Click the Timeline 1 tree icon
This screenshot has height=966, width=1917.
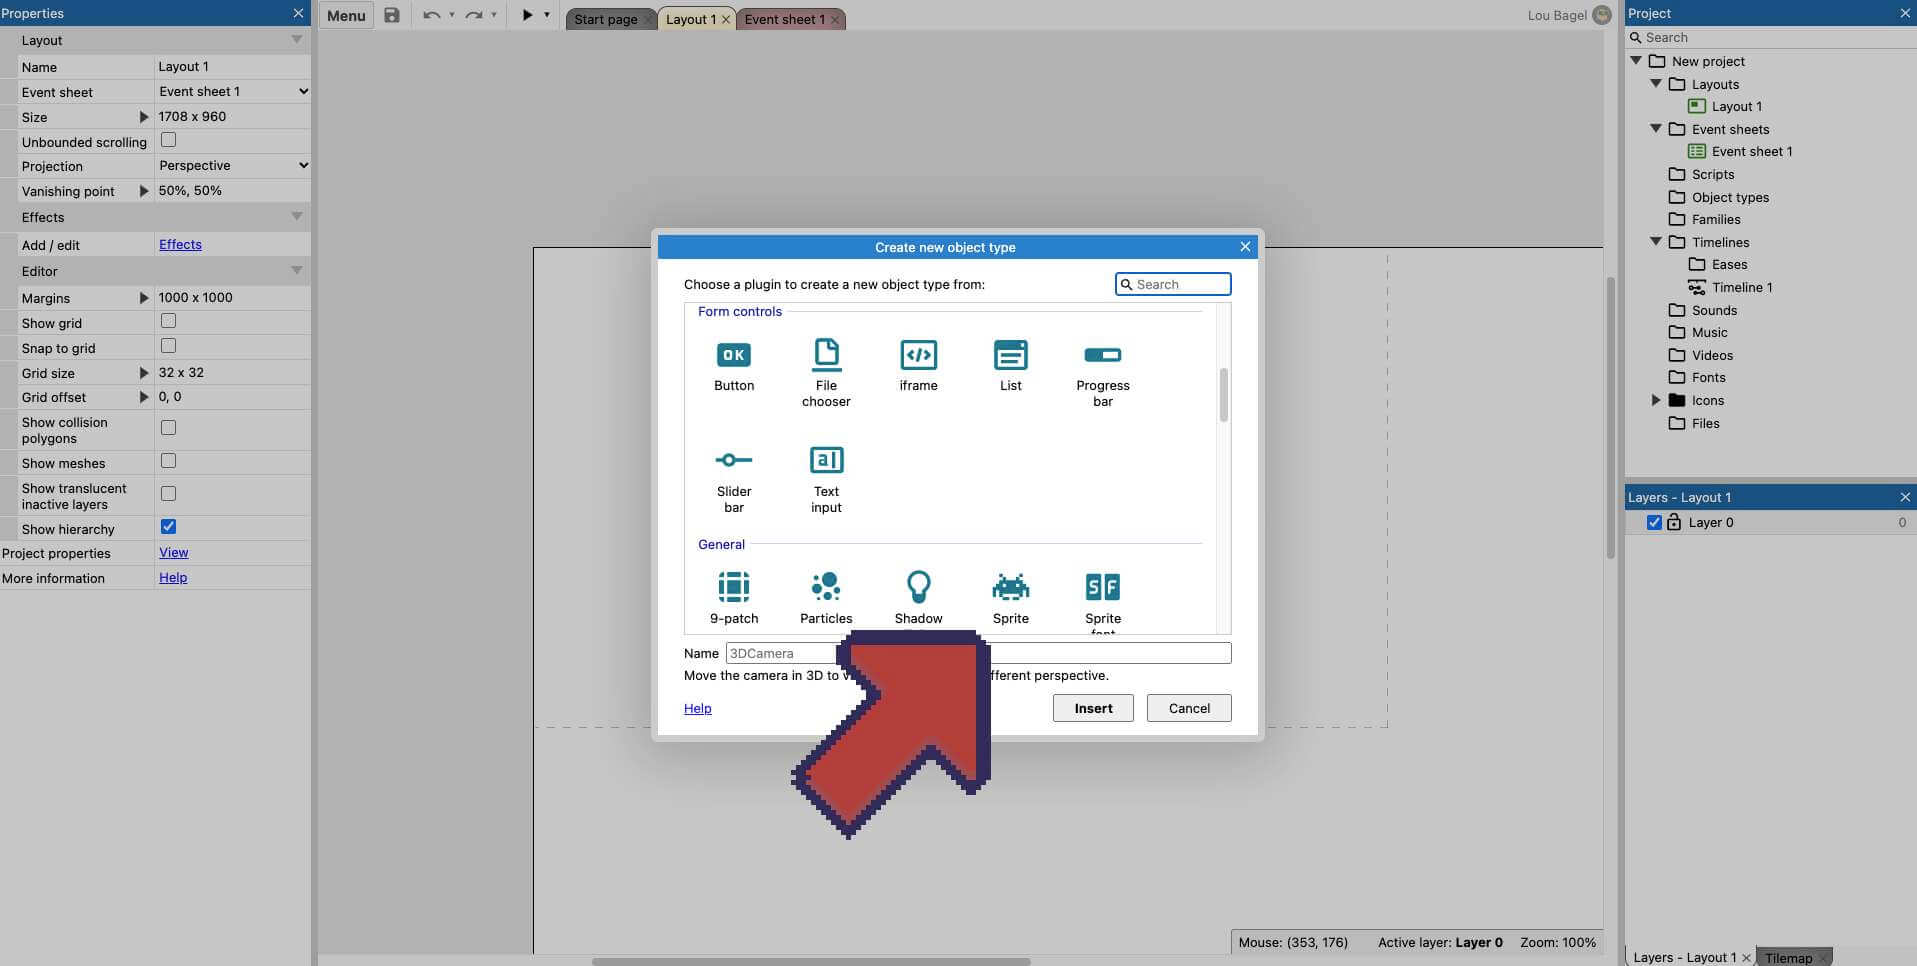1697,287
